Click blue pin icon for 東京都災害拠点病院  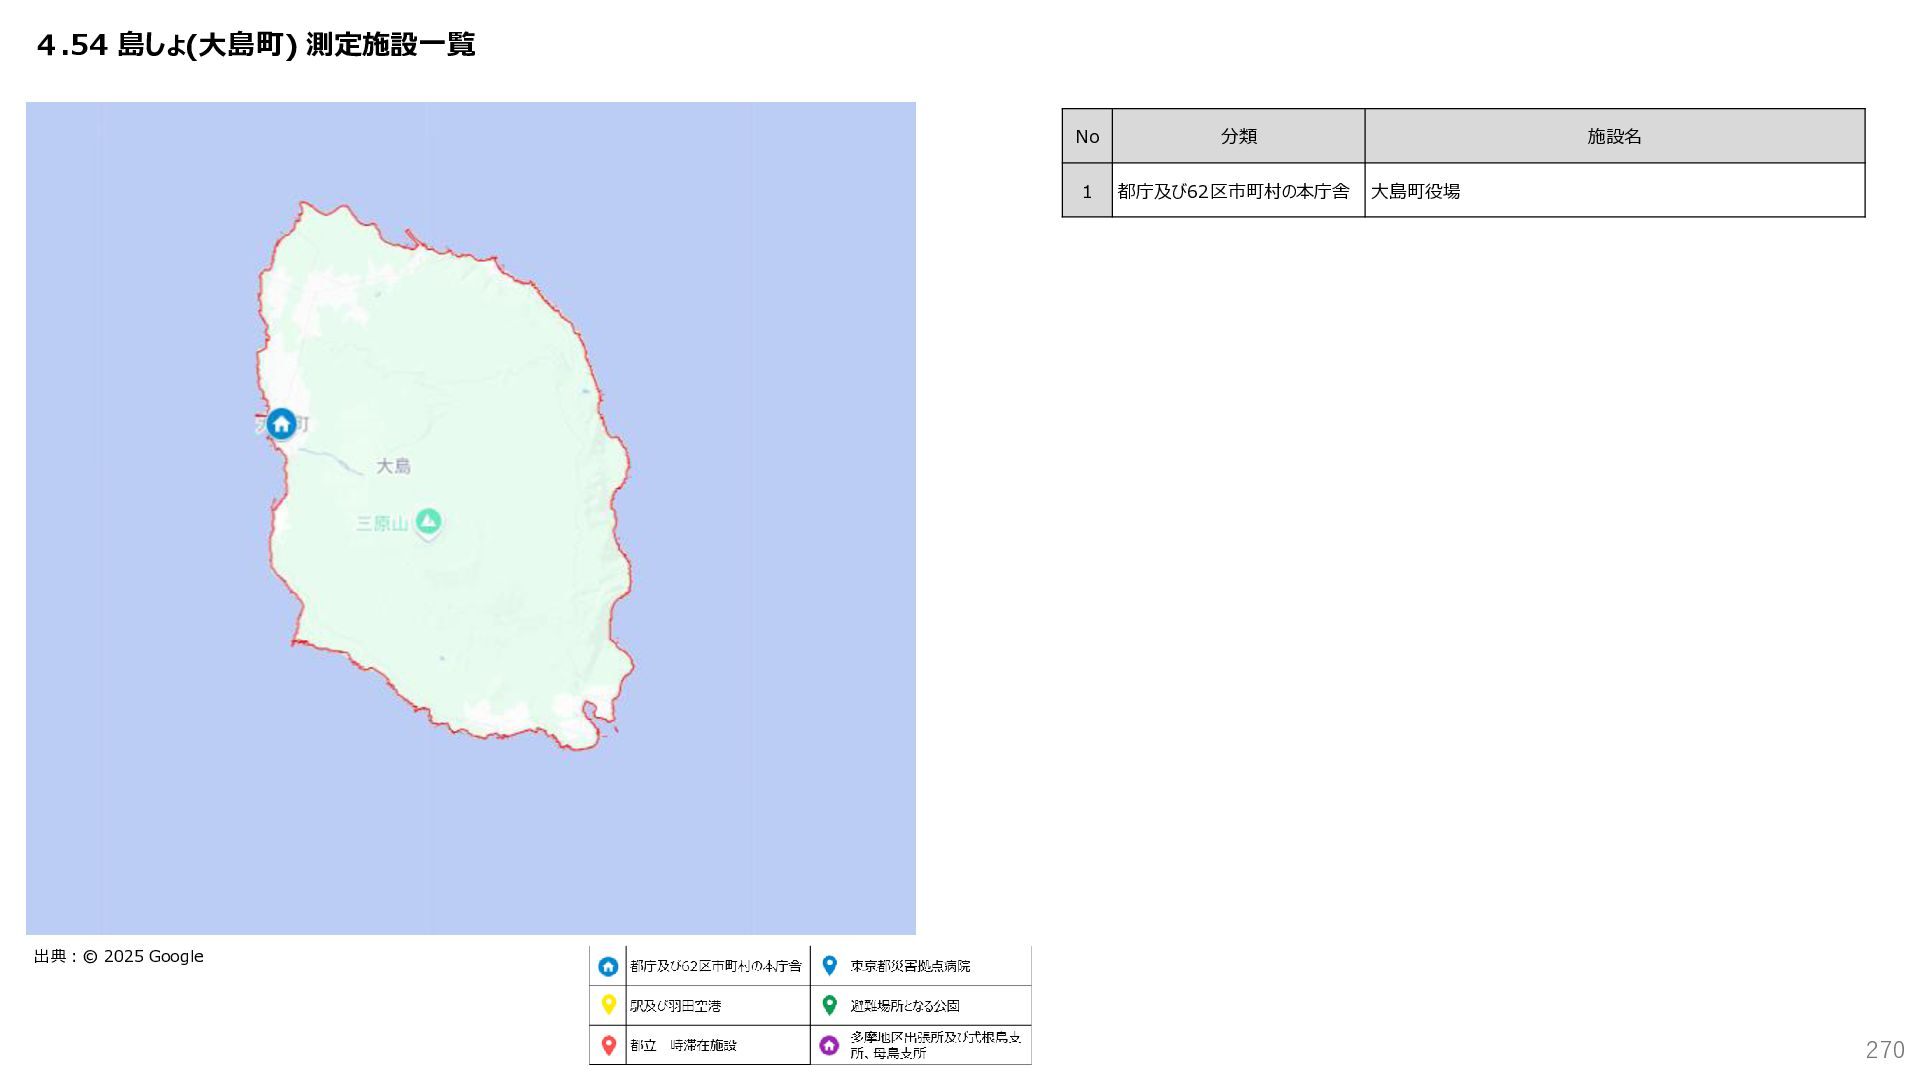coord(829,965)
